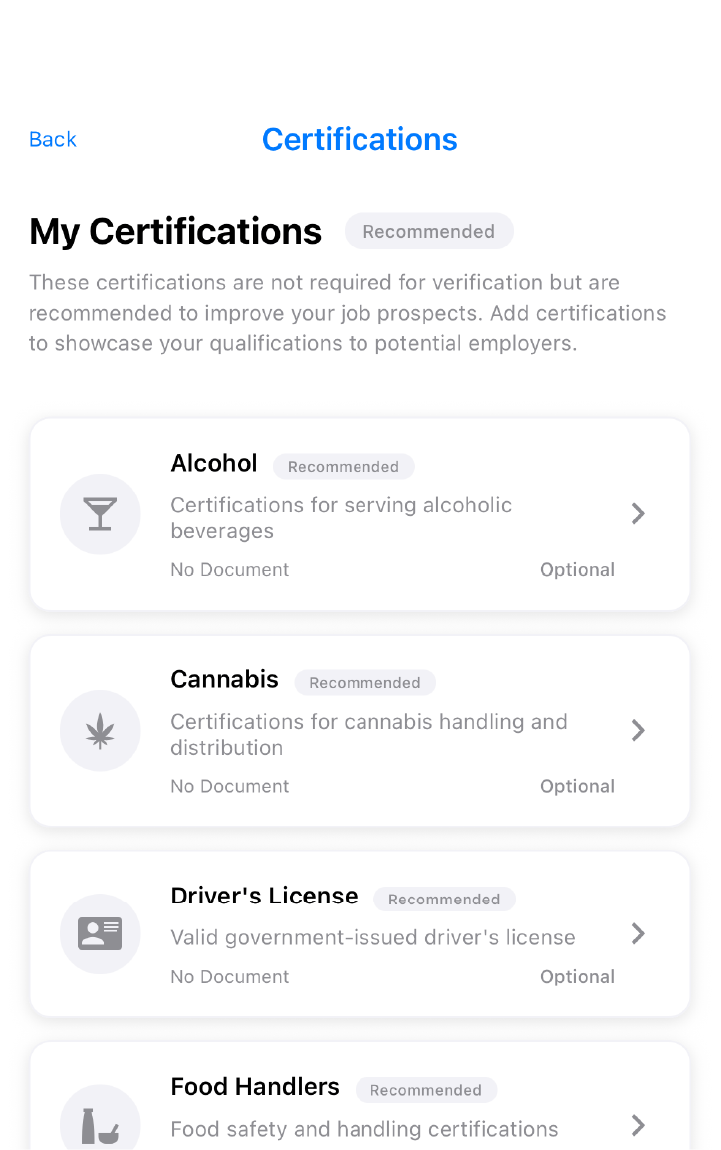Click the Recommended badge beside My Certifications
Image resolution: width=721 pixels, height=1150 pixels.
[x=429, y=231]
